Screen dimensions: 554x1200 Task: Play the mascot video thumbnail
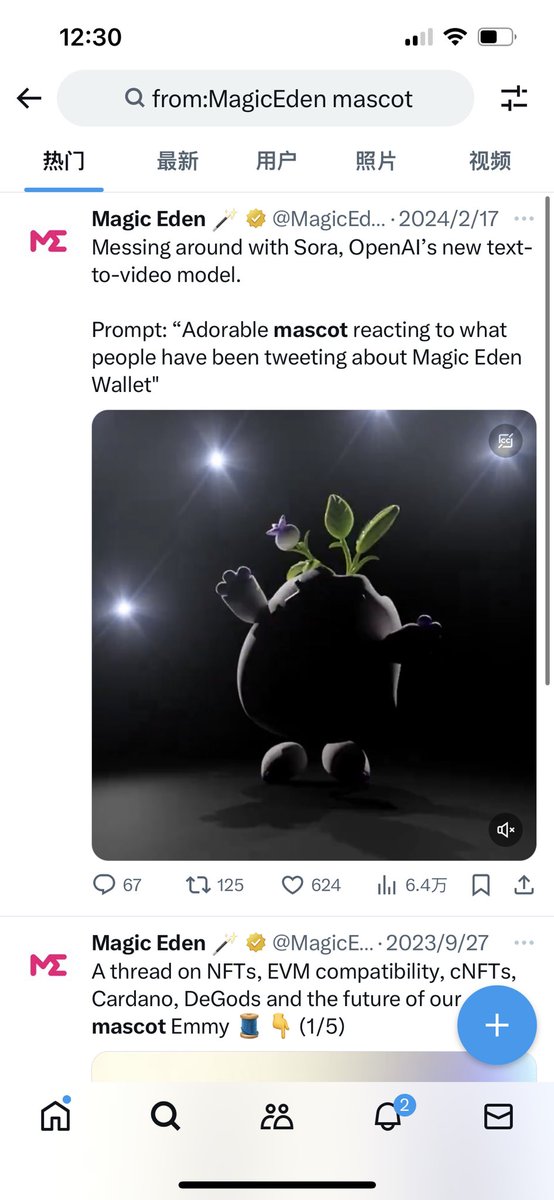pos(314,635)
